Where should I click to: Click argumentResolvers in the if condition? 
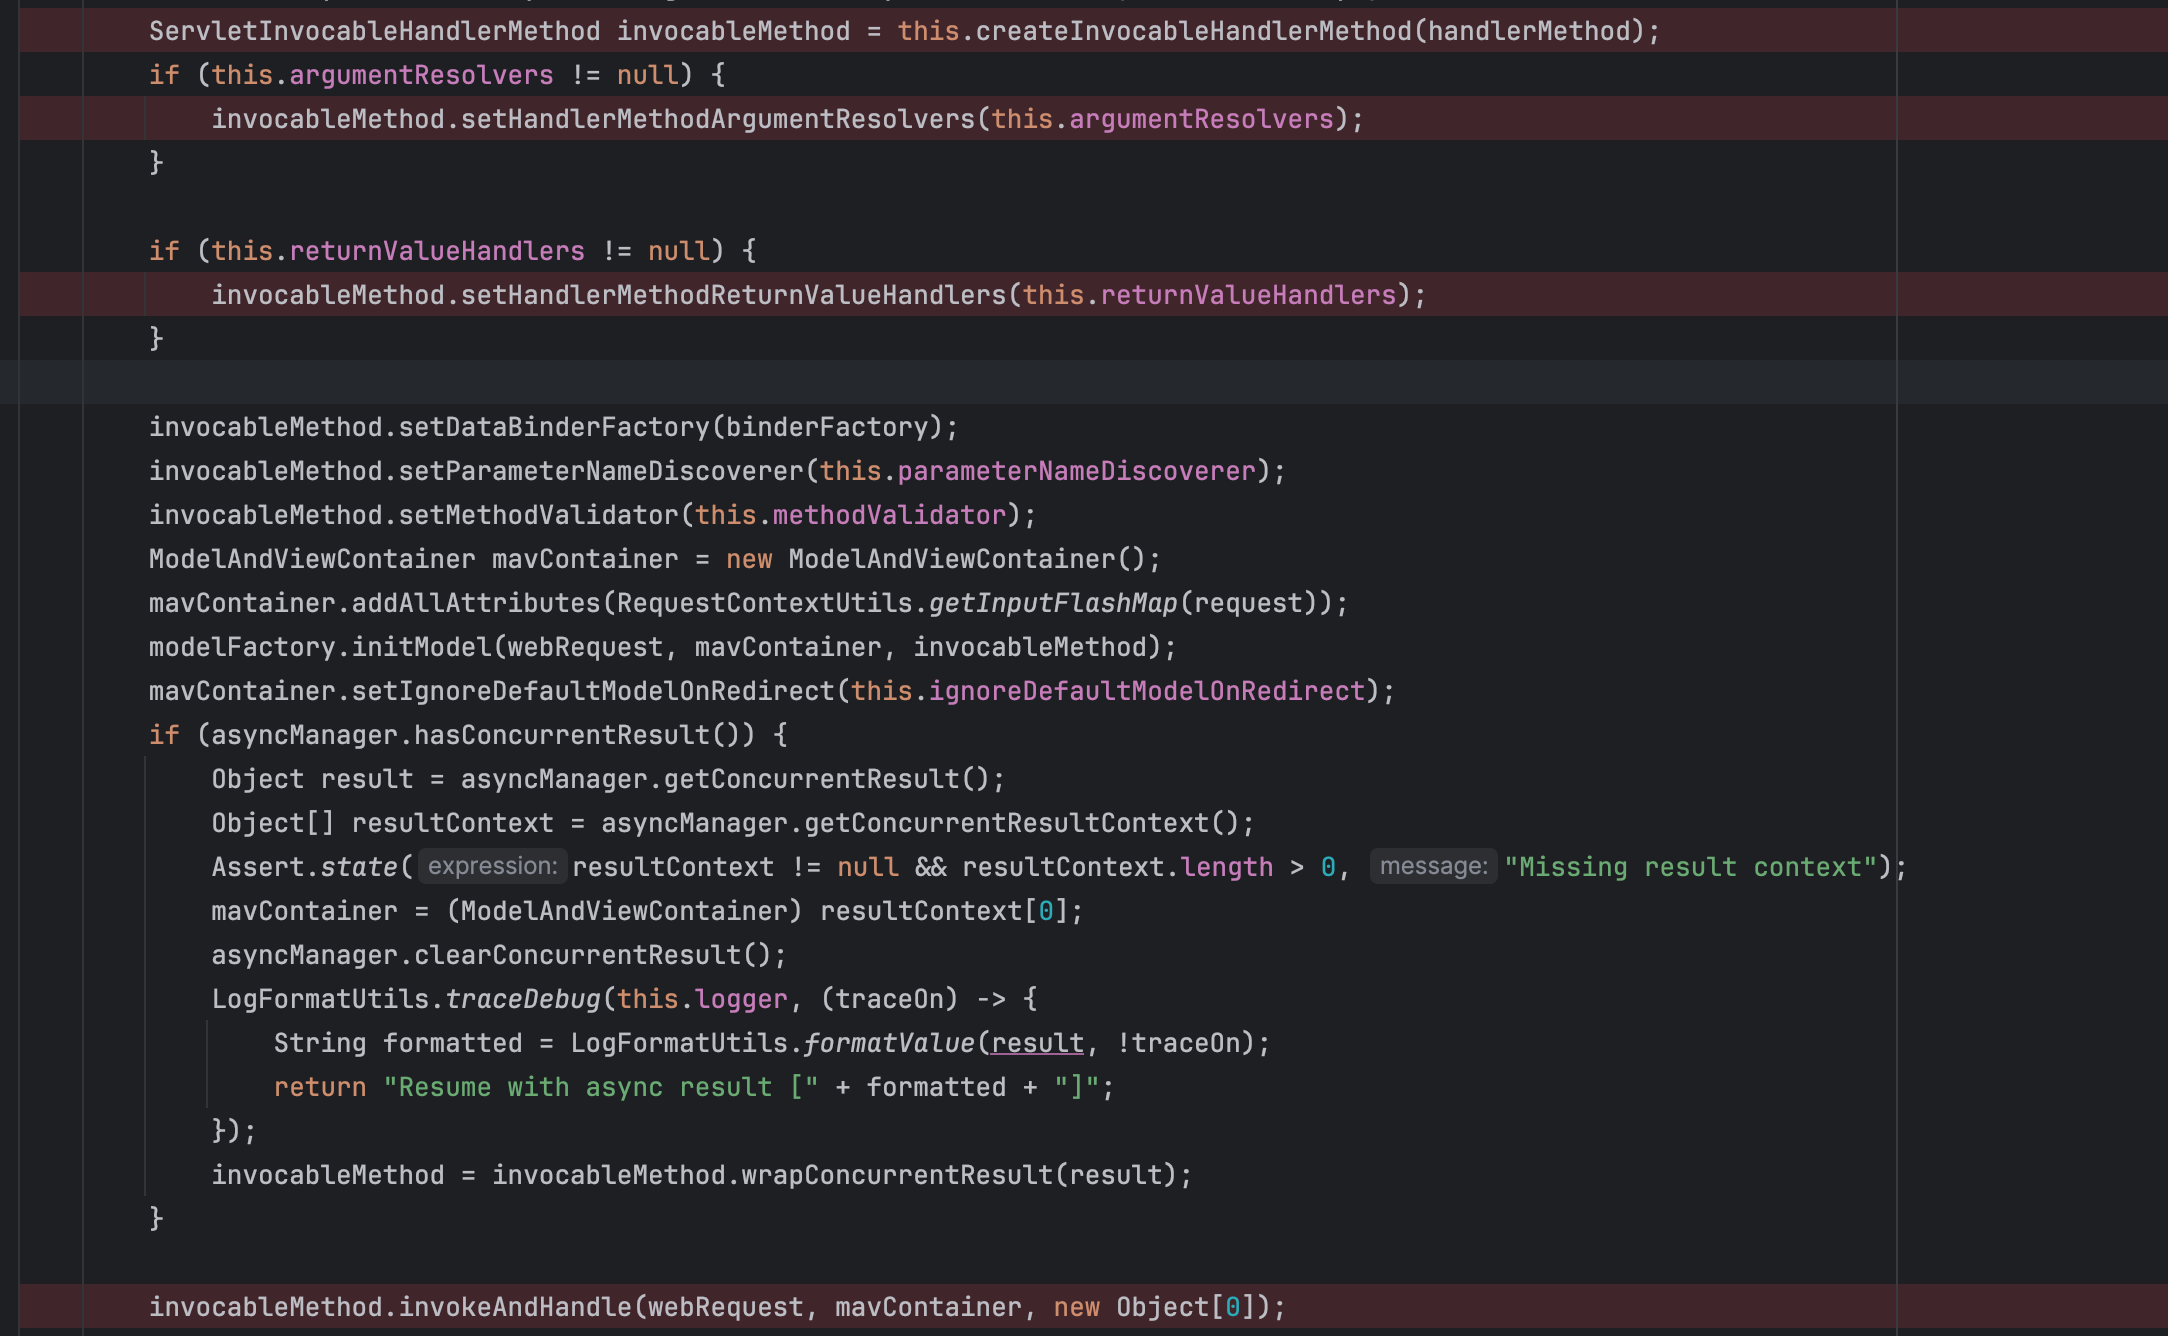tap(421, 75)
